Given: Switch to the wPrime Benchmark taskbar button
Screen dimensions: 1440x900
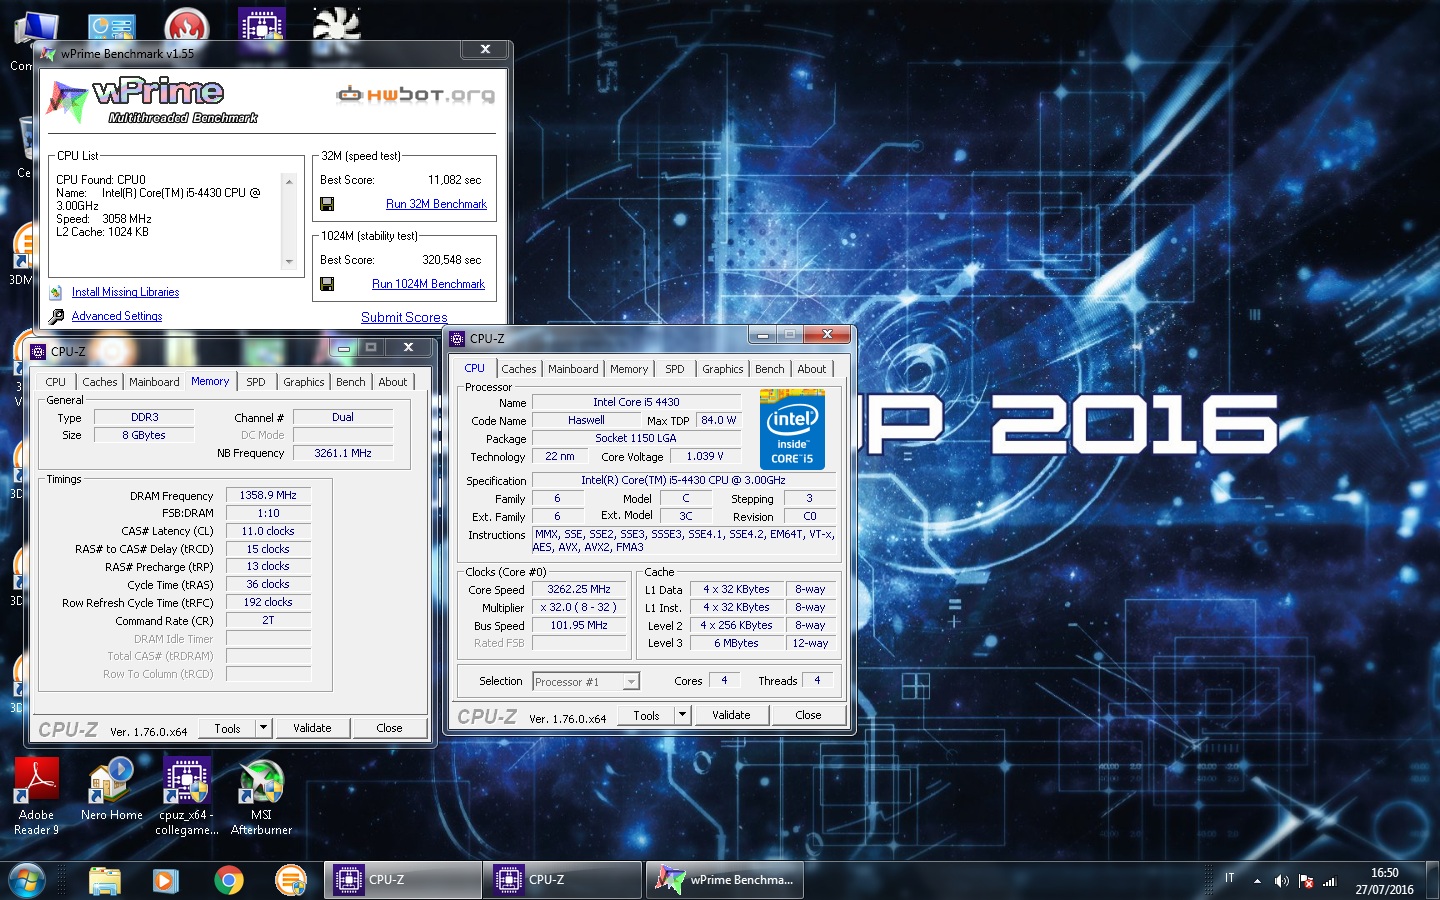Looking at the screenshot, I should tap(724, 881).
